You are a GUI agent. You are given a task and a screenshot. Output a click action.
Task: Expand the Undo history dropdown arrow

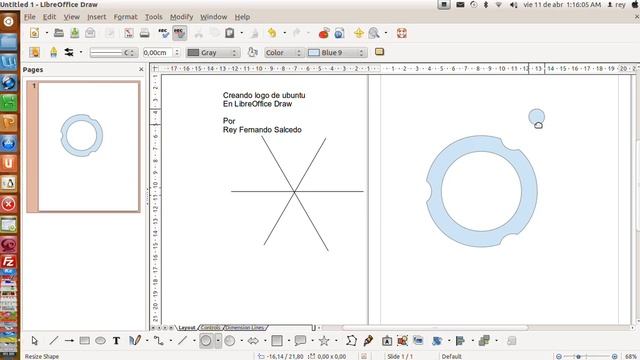point(284,33)
